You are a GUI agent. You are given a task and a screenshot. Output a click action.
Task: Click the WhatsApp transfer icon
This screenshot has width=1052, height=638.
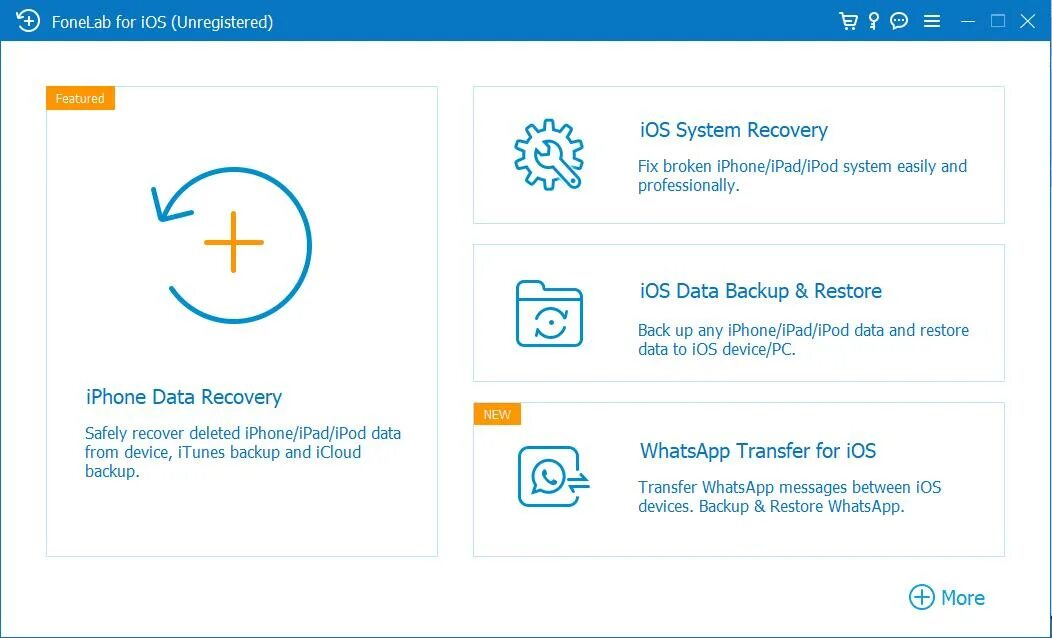[554, 476]
